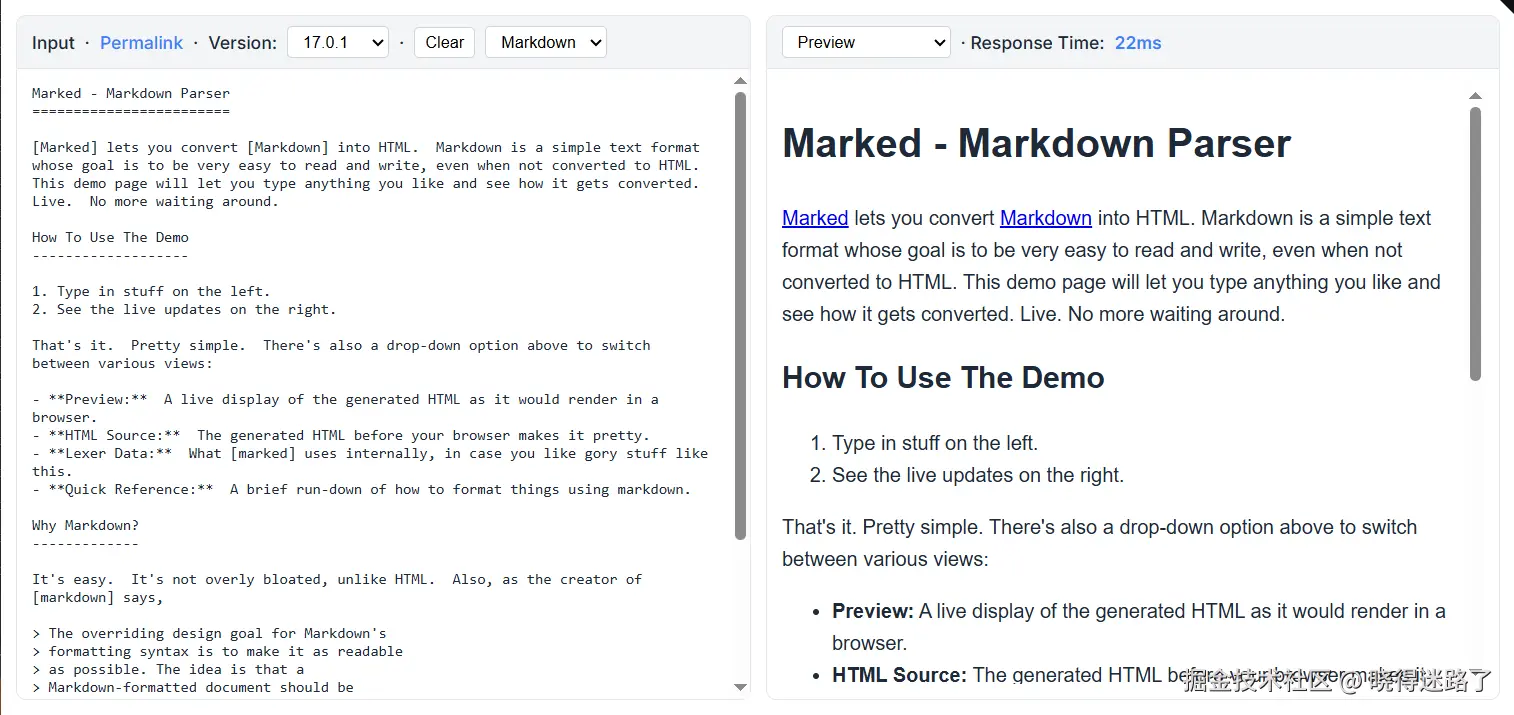
Task: Click the '**Quick Reference:**' line in input
Action: click(361, 489)
